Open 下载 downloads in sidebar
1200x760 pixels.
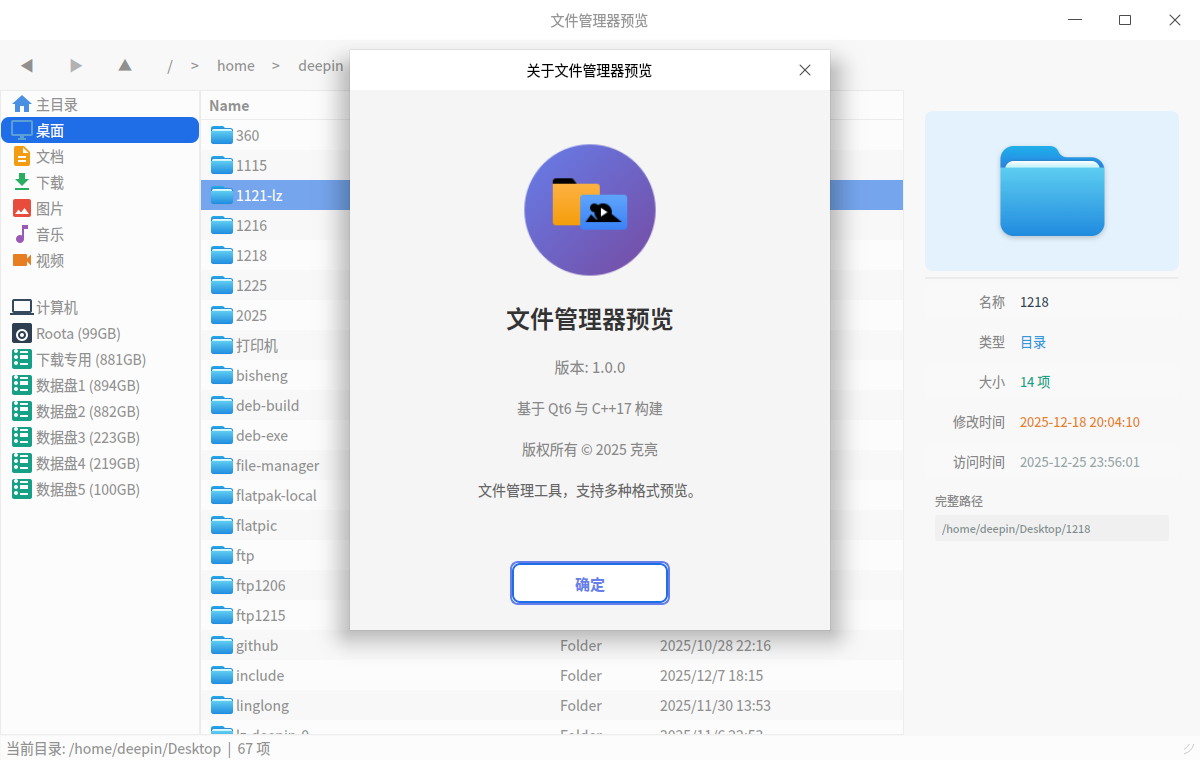tap(100, 182)
